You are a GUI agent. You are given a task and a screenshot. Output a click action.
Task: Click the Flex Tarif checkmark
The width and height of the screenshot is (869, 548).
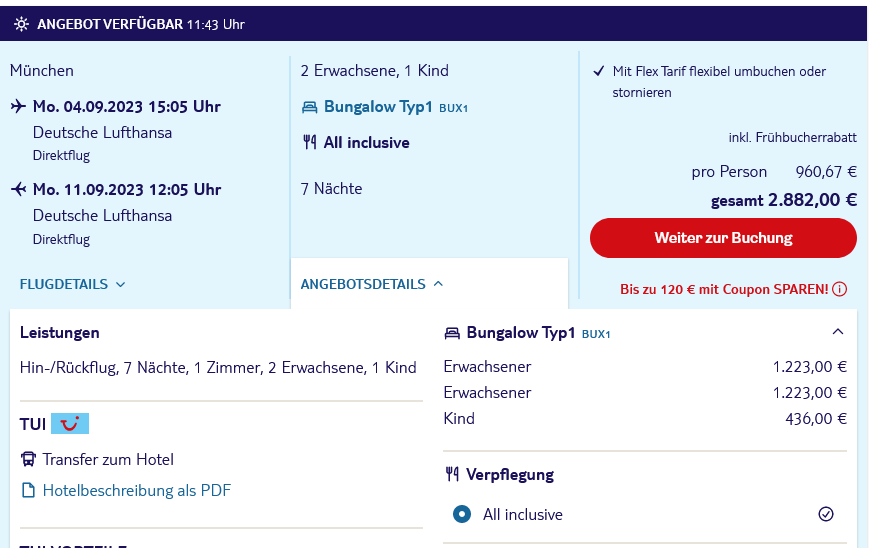pos(599,71)
